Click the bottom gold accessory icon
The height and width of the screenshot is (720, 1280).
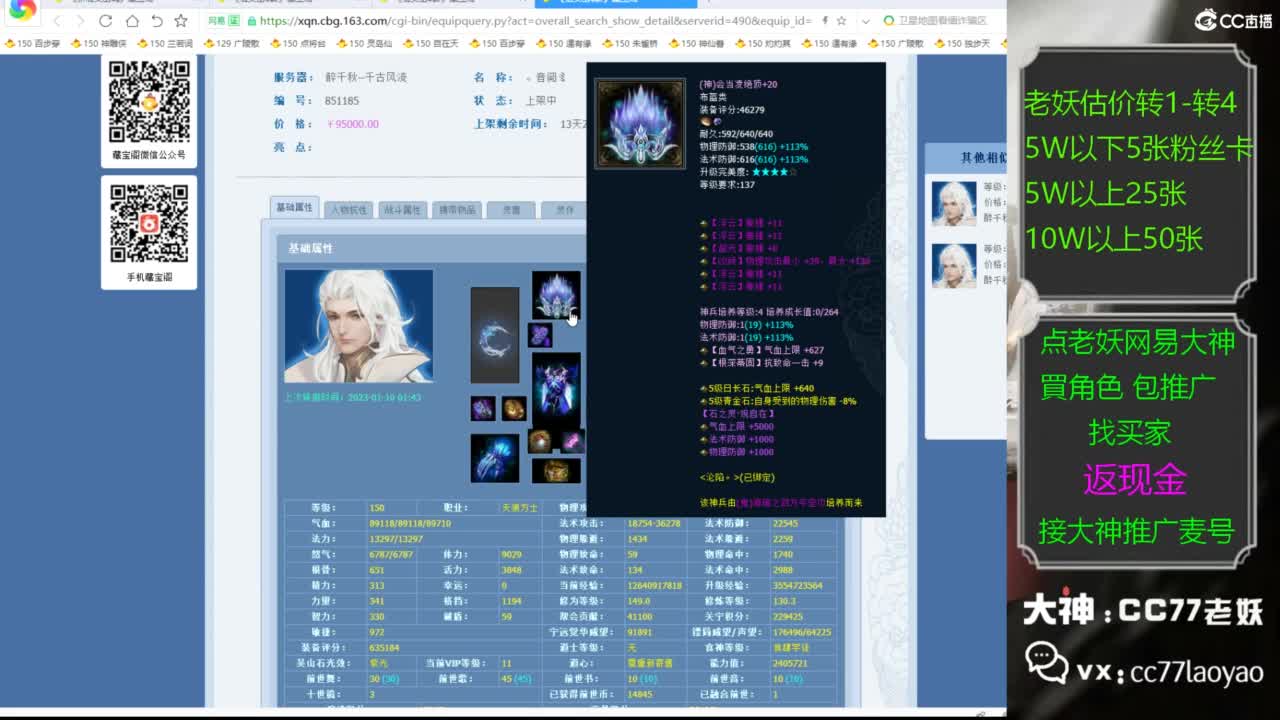coord(556,471)
